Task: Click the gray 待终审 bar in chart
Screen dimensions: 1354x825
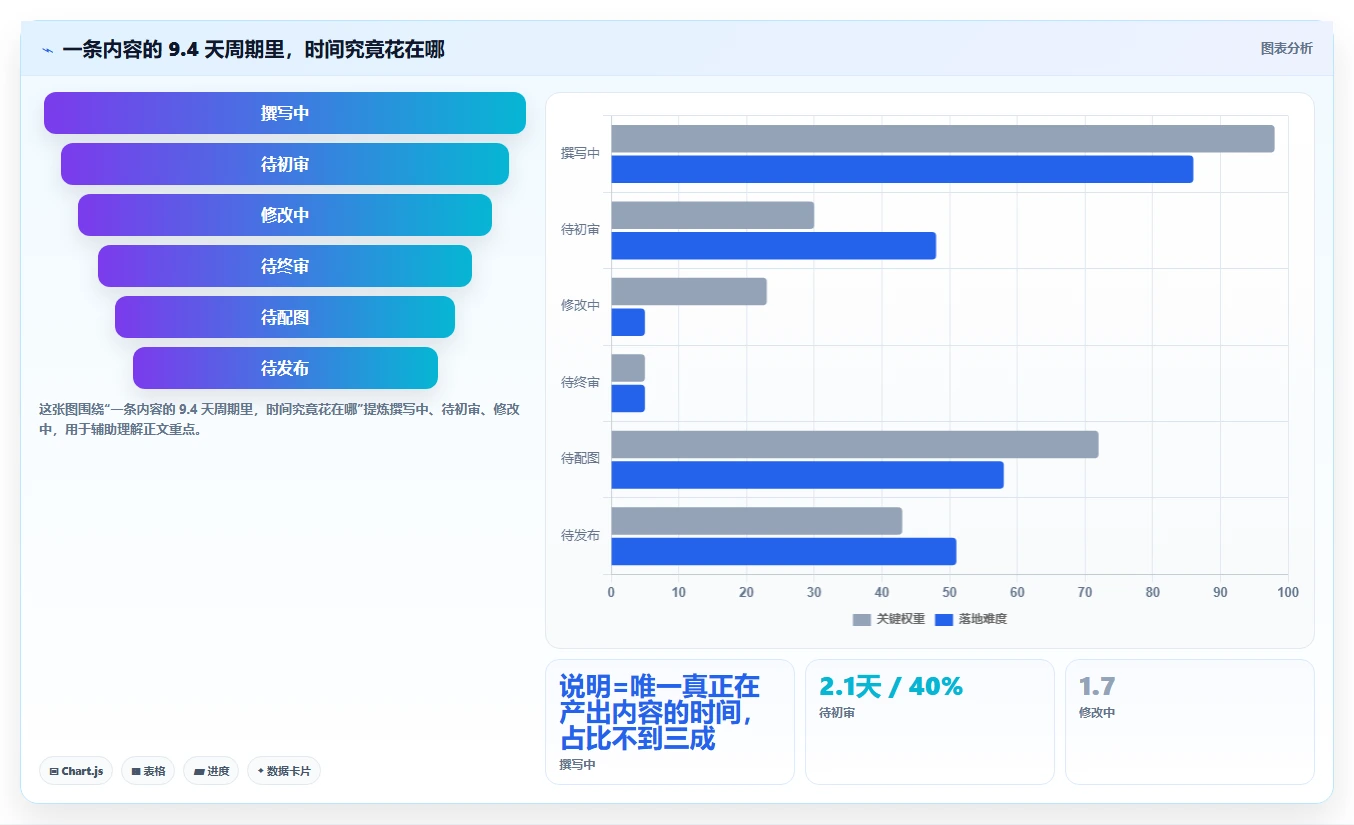Action: click(628, 368)
